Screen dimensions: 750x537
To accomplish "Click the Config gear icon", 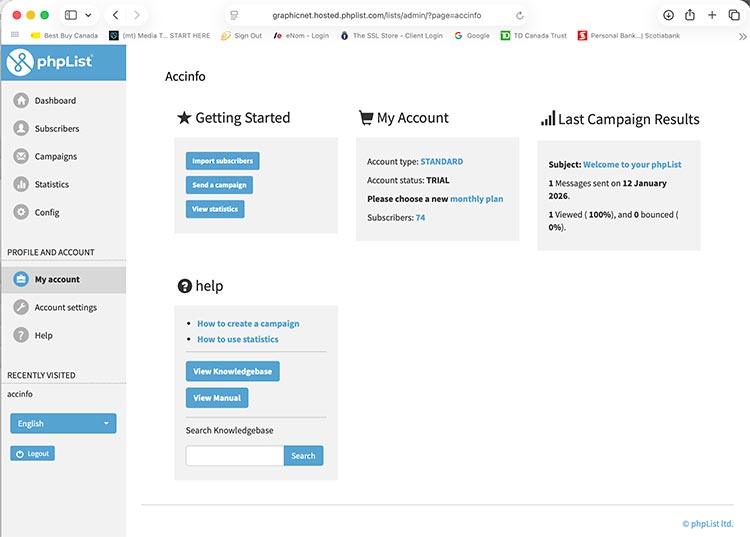I will (x=21, y=213).
